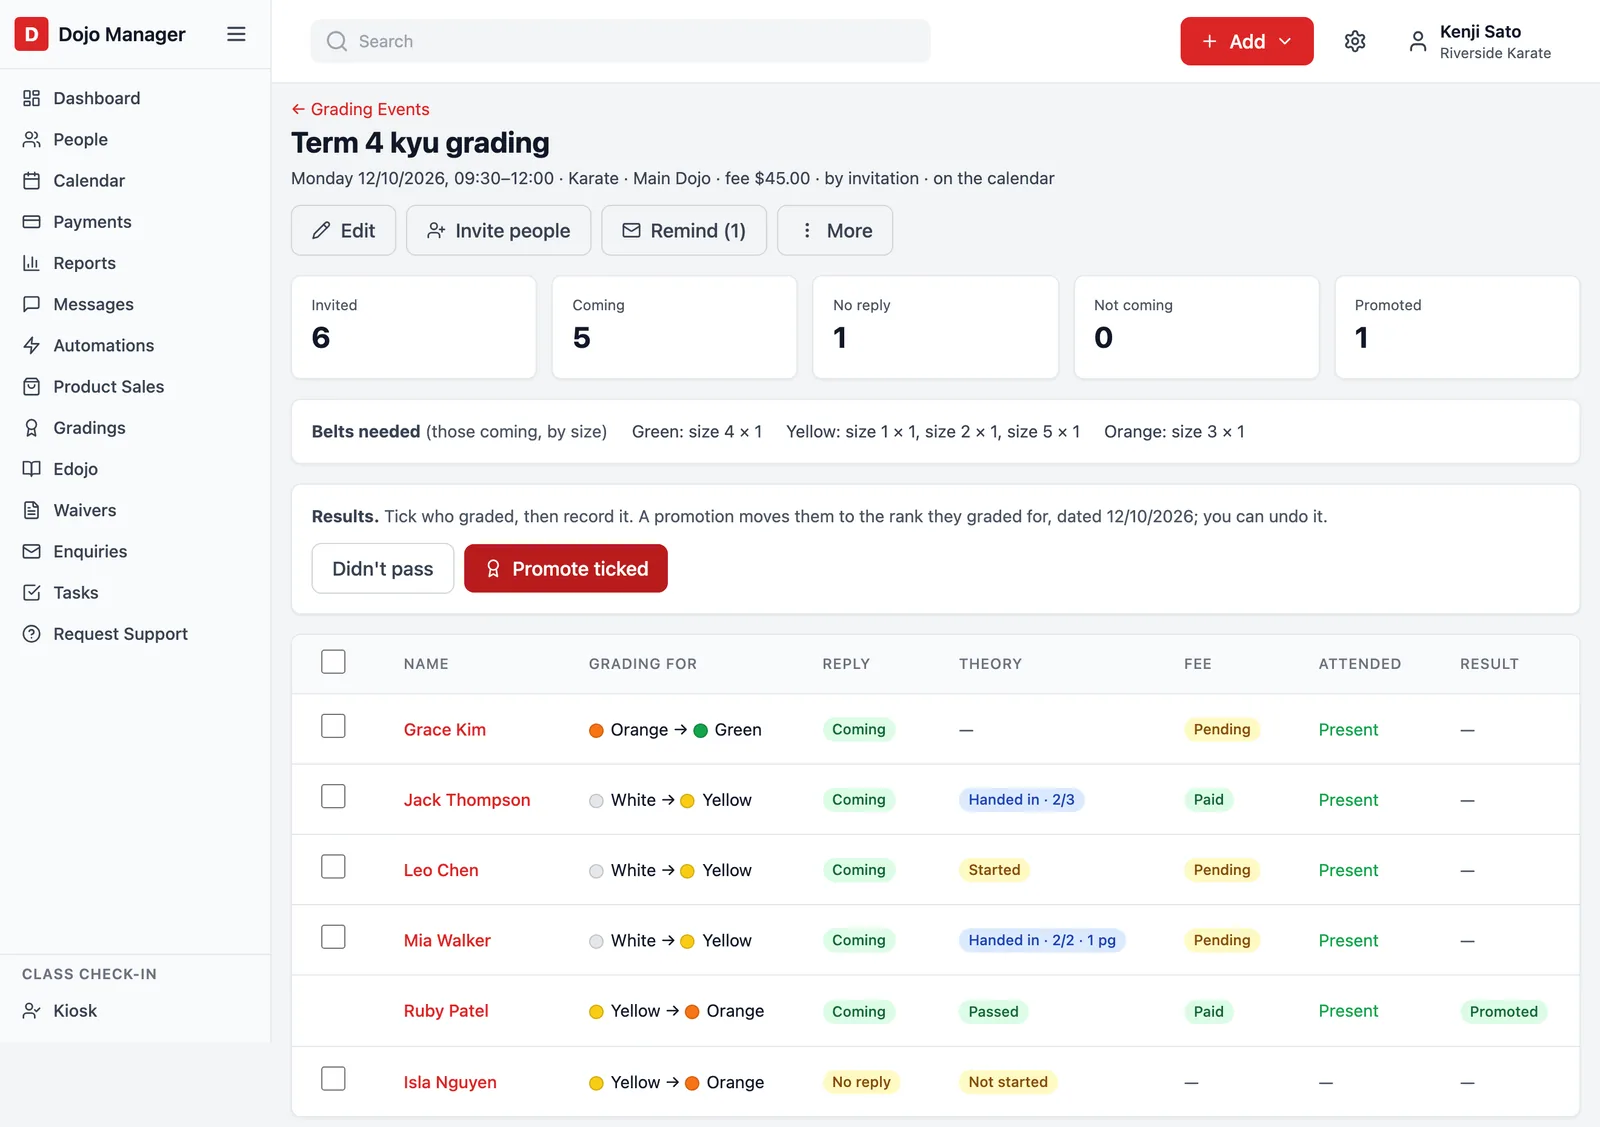Image resolution: width=1600 pixels, height=1127 pixels.
Task: Click the People icon in sidebar
Action: click(x=32, y=139)
